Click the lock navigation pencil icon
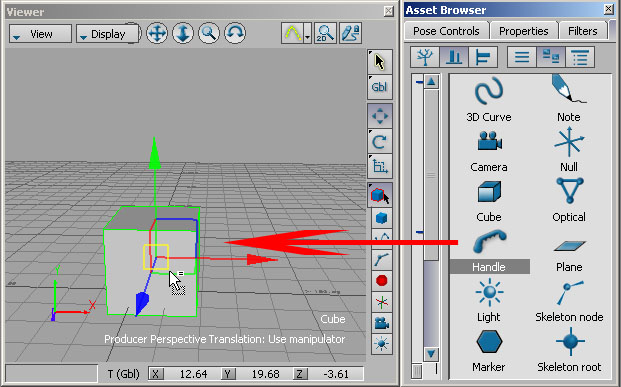Screen dimensions: 621x387 click(350, 33)
